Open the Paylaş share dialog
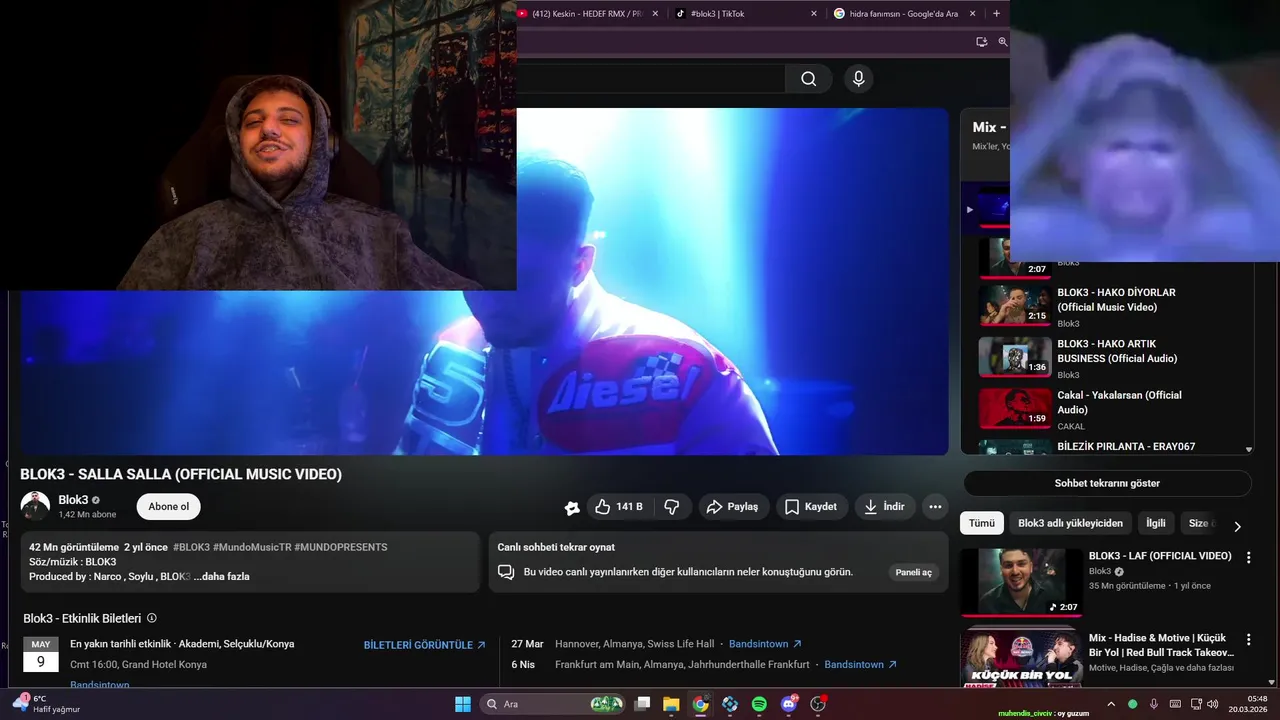Viewport: 1280px width, 720px height. pos(733,507)
